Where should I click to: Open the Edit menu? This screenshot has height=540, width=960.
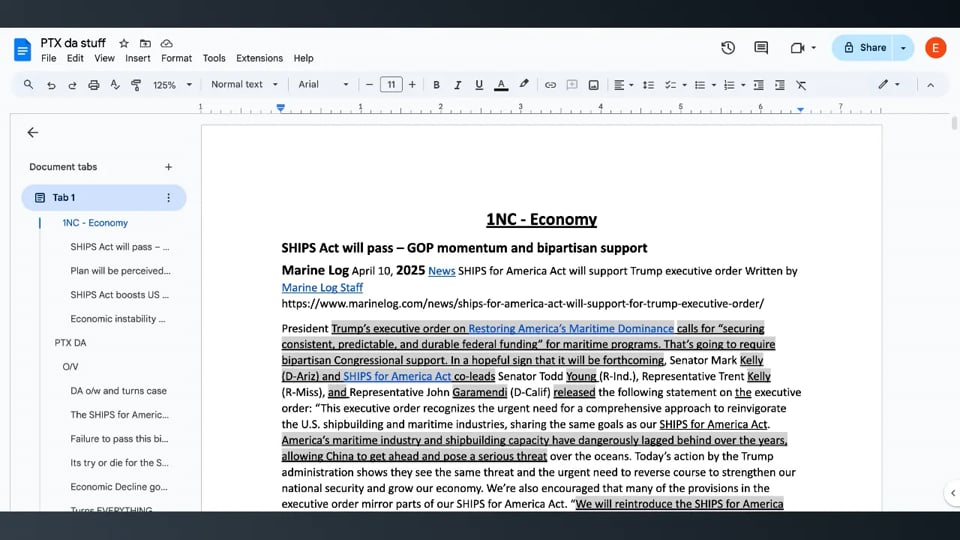75,58
